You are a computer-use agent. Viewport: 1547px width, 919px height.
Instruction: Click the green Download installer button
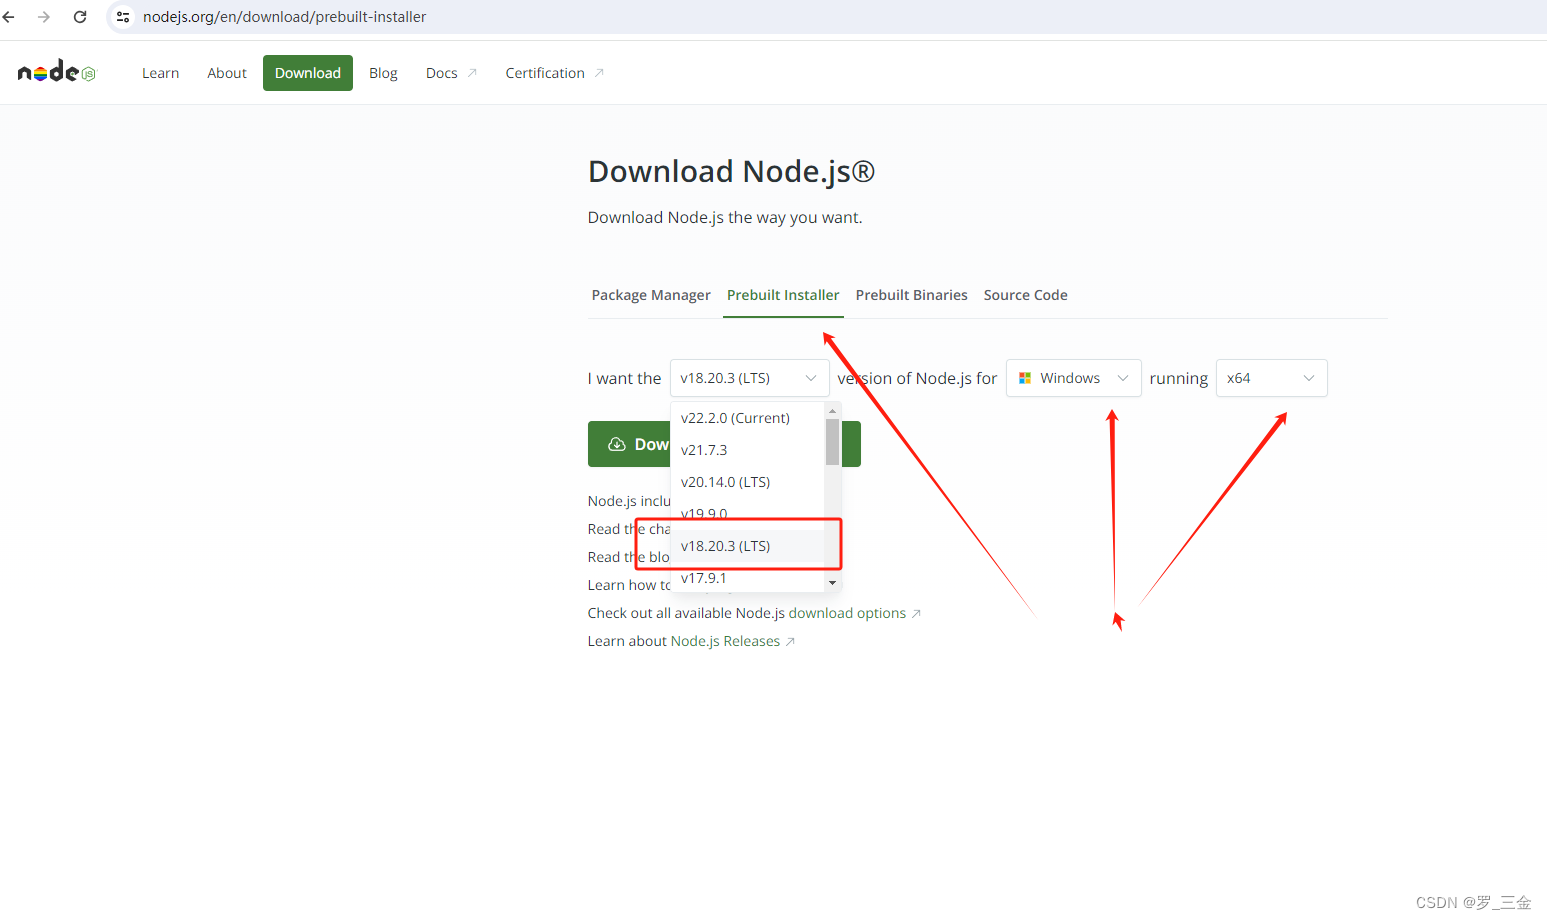724,444
